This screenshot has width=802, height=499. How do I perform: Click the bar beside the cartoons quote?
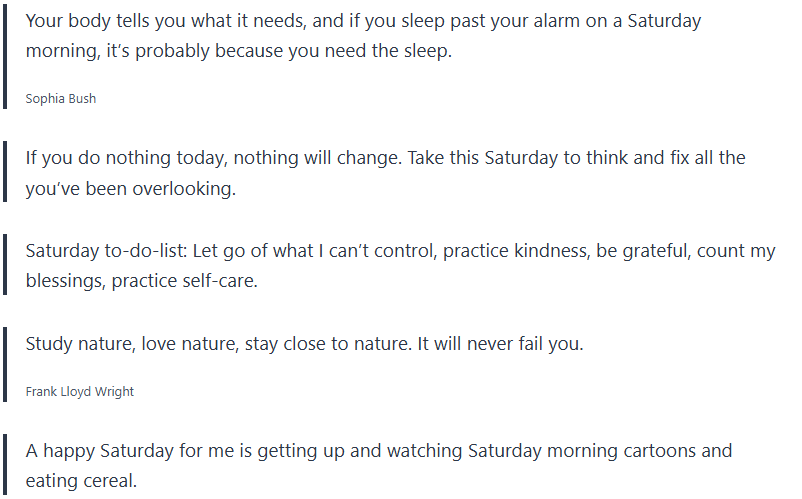(x=5, y=465)
